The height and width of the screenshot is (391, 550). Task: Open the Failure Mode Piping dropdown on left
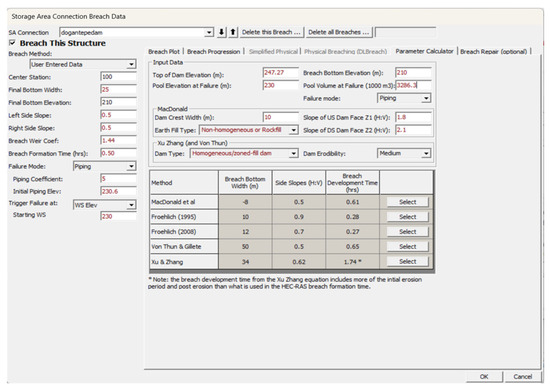pos(131,166)
